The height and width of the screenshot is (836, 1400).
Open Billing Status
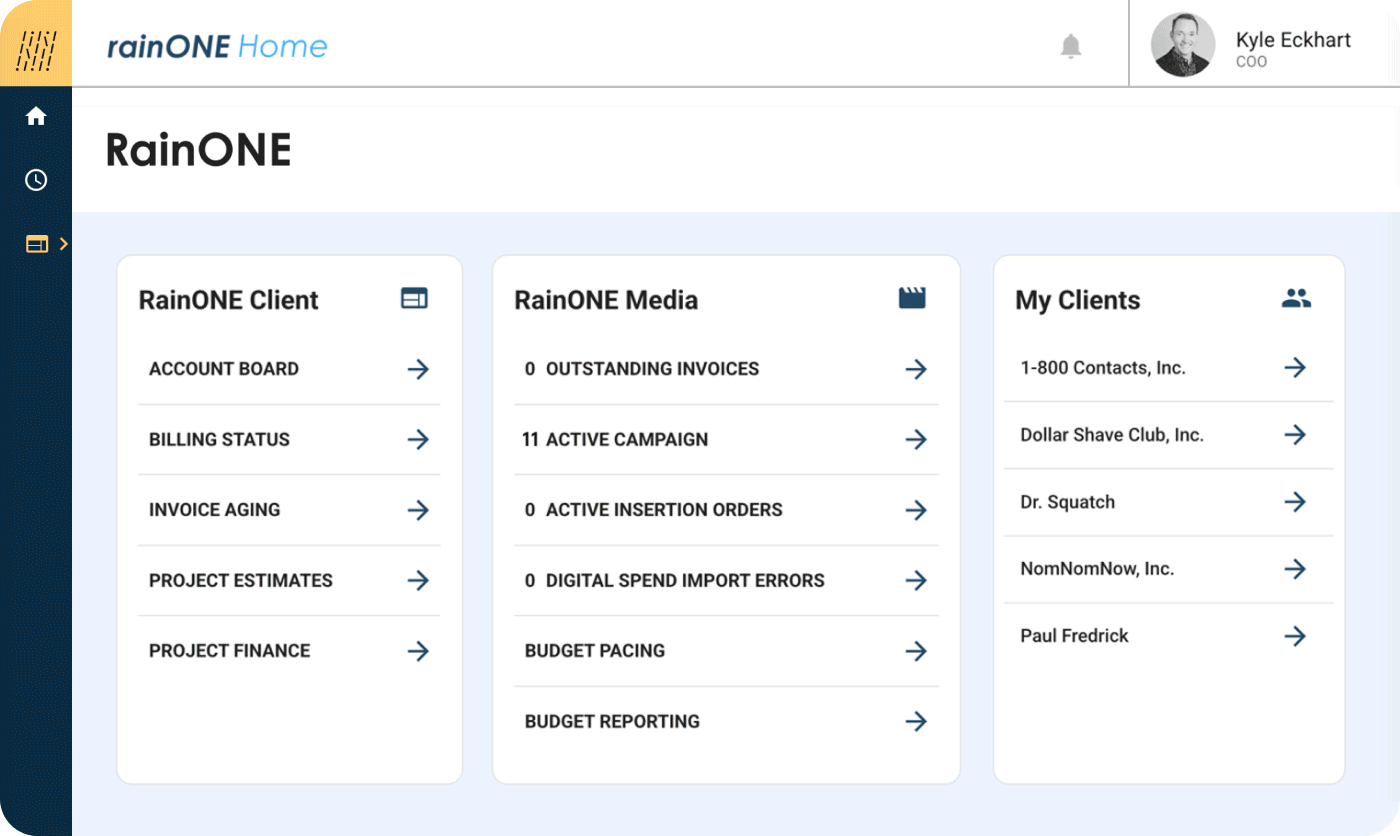289,439
